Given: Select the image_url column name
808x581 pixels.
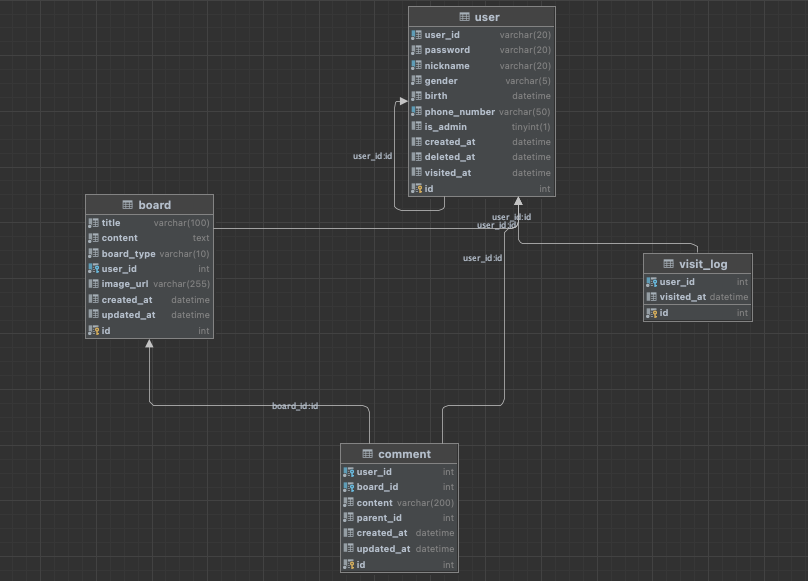Looking at the screenshot, I should click(x=125, y=284).
